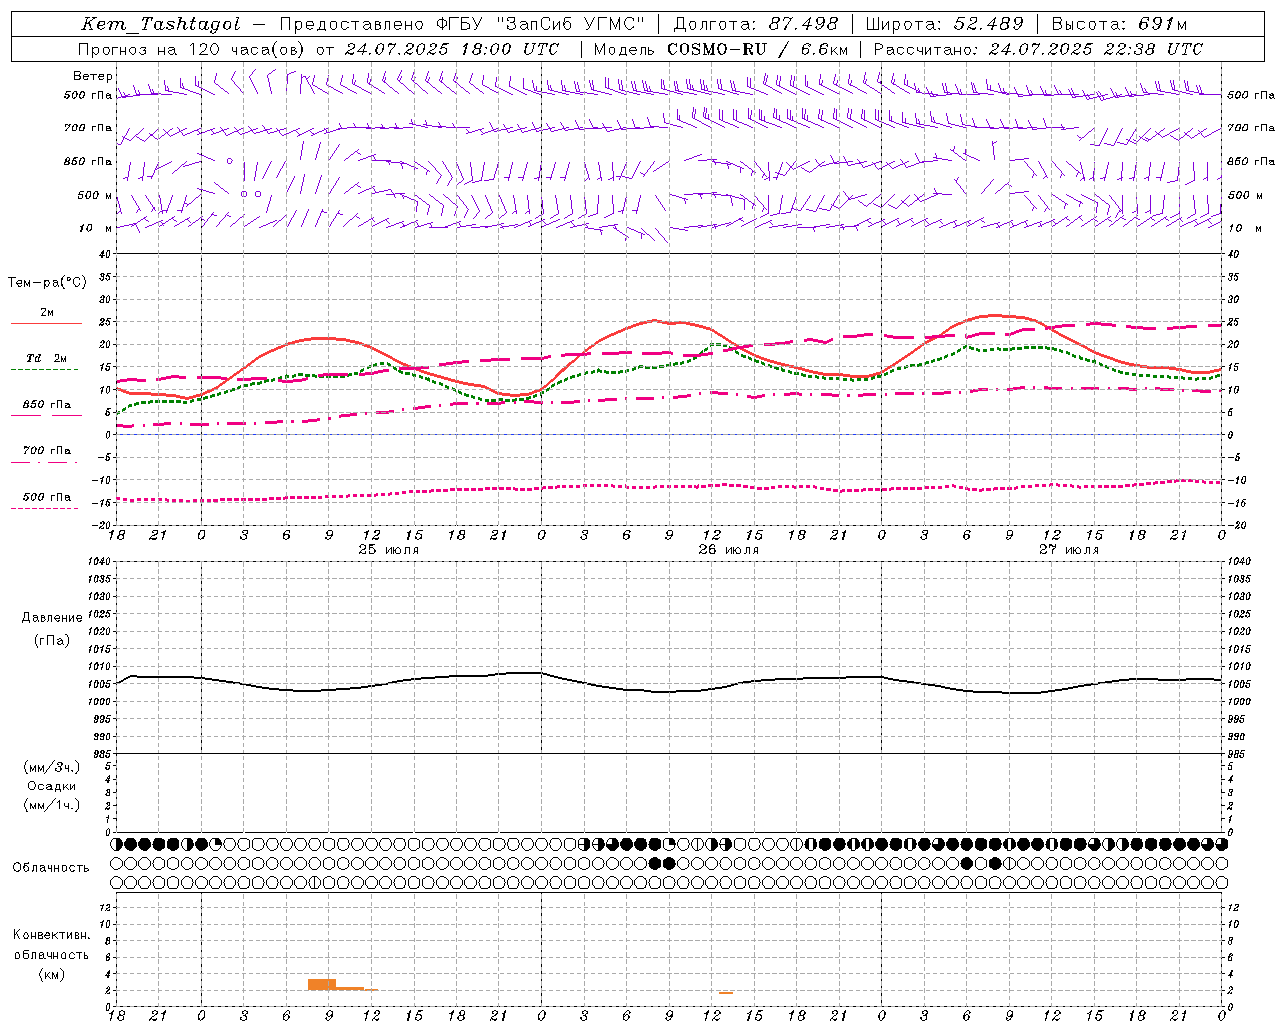
Task: Click the large orange convective cloud bar
Action: click(x=322, y=984)
